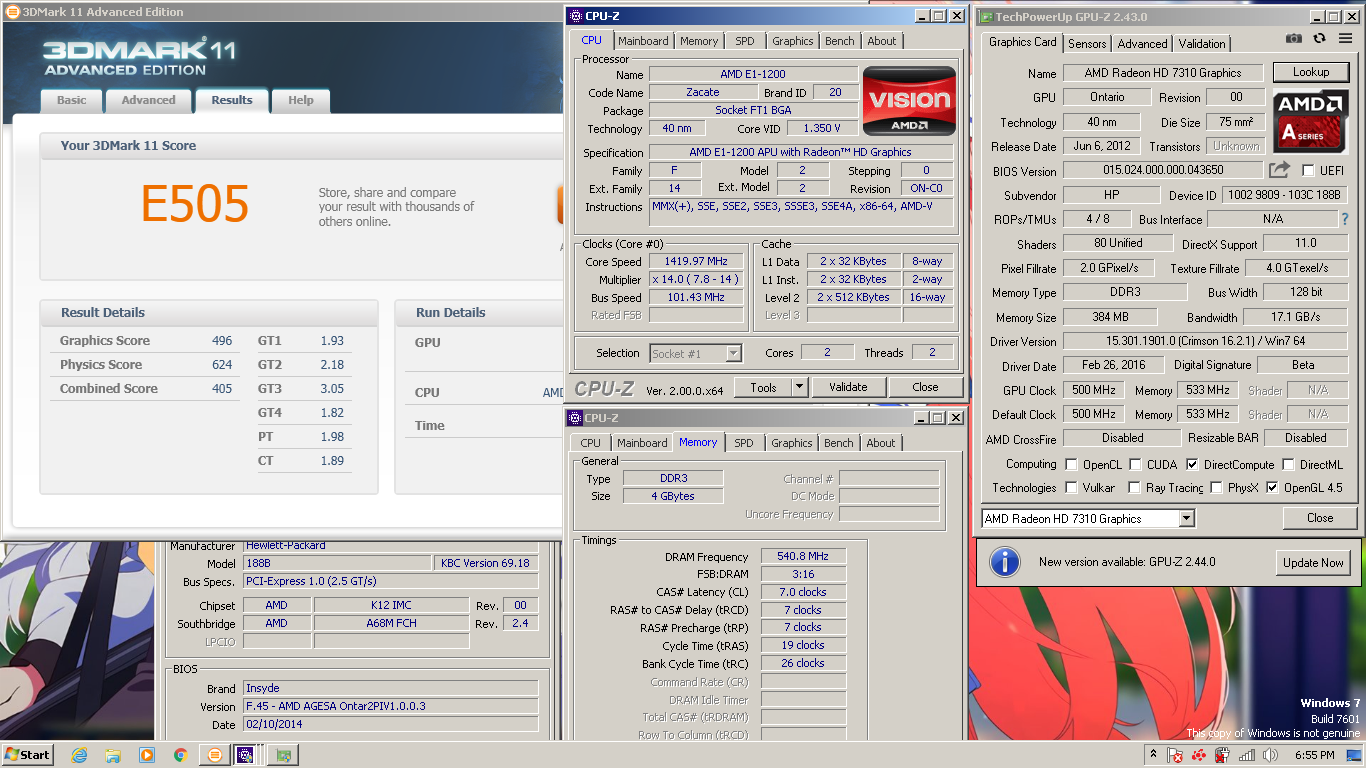Select the CPU-Z purple taskbar button
This screenshot has width=1366, height=768.
tap(245, 755)
